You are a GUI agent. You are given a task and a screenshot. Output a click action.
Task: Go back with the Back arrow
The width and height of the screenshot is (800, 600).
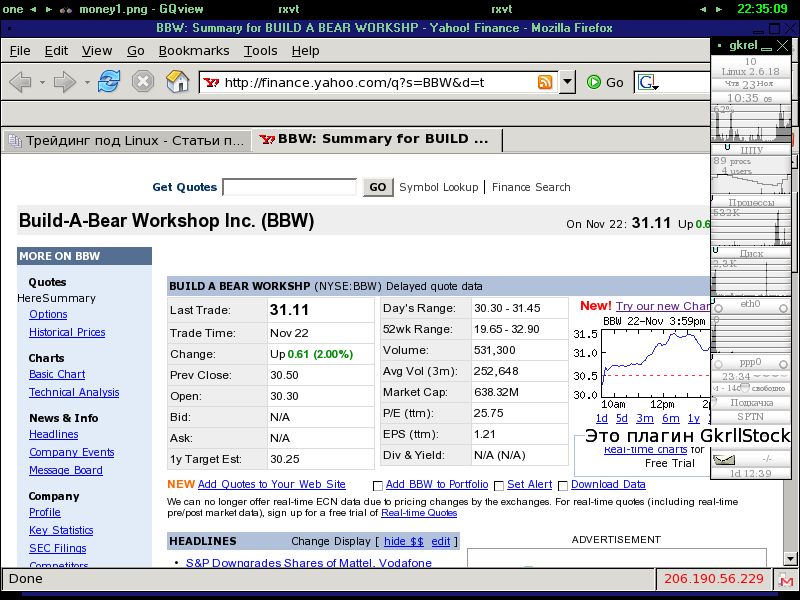coord(20,82)
